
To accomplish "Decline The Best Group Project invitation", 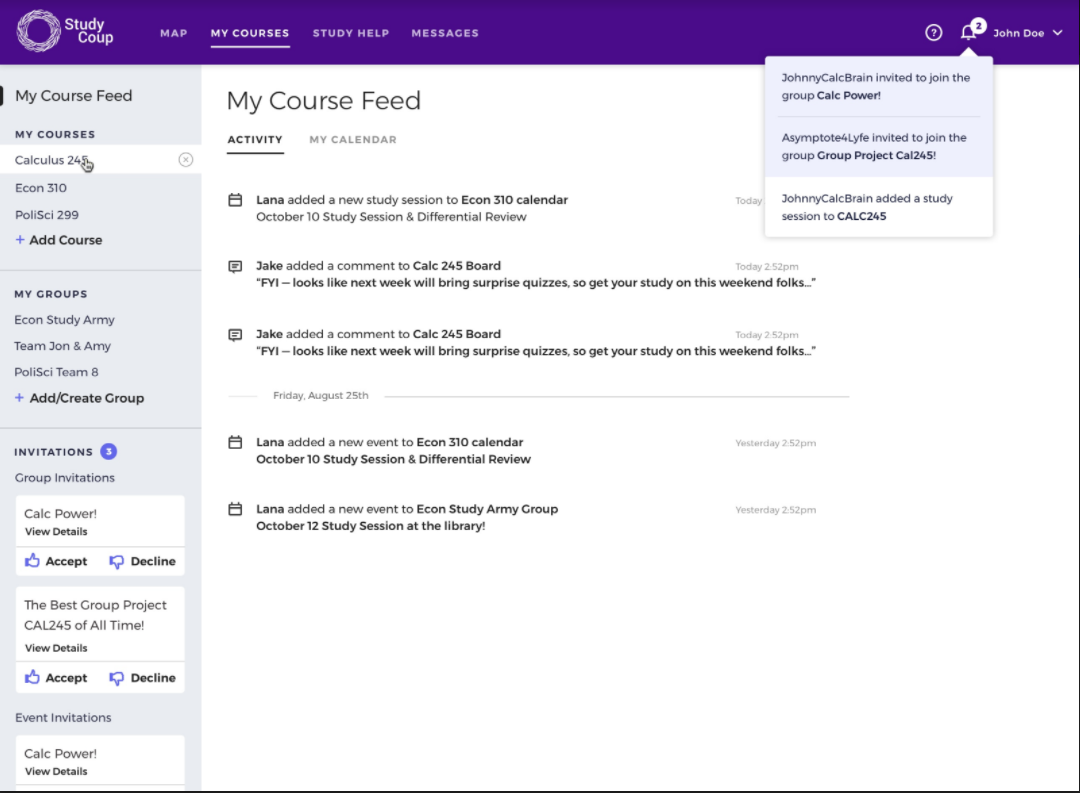I will pyautogui.click(x=142, y=678).
